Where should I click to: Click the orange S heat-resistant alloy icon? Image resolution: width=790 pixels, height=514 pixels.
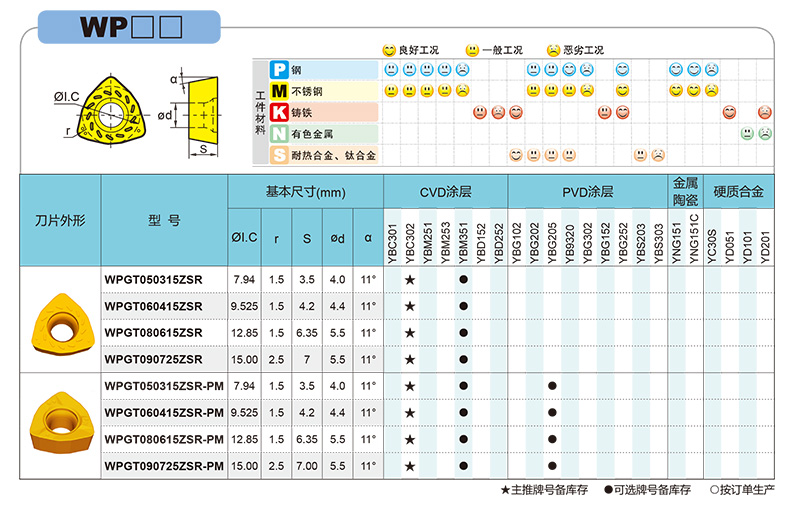tap(279, 155)
